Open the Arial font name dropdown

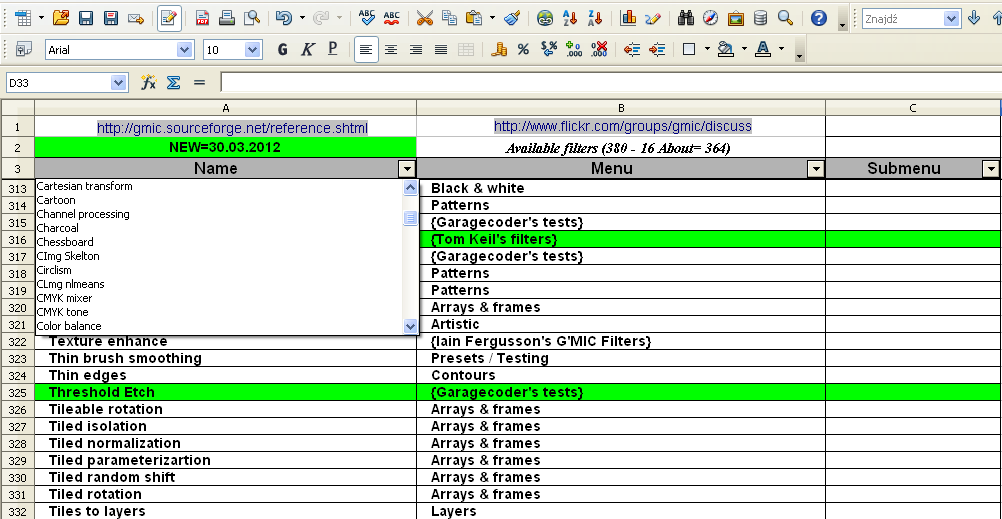coord(185,50)
